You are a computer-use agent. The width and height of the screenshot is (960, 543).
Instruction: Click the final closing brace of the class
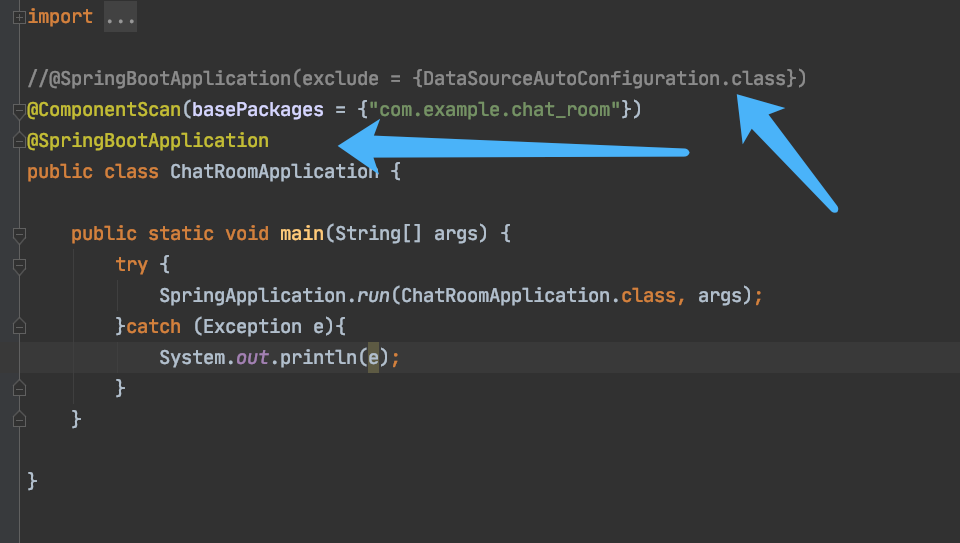point(32,482)
